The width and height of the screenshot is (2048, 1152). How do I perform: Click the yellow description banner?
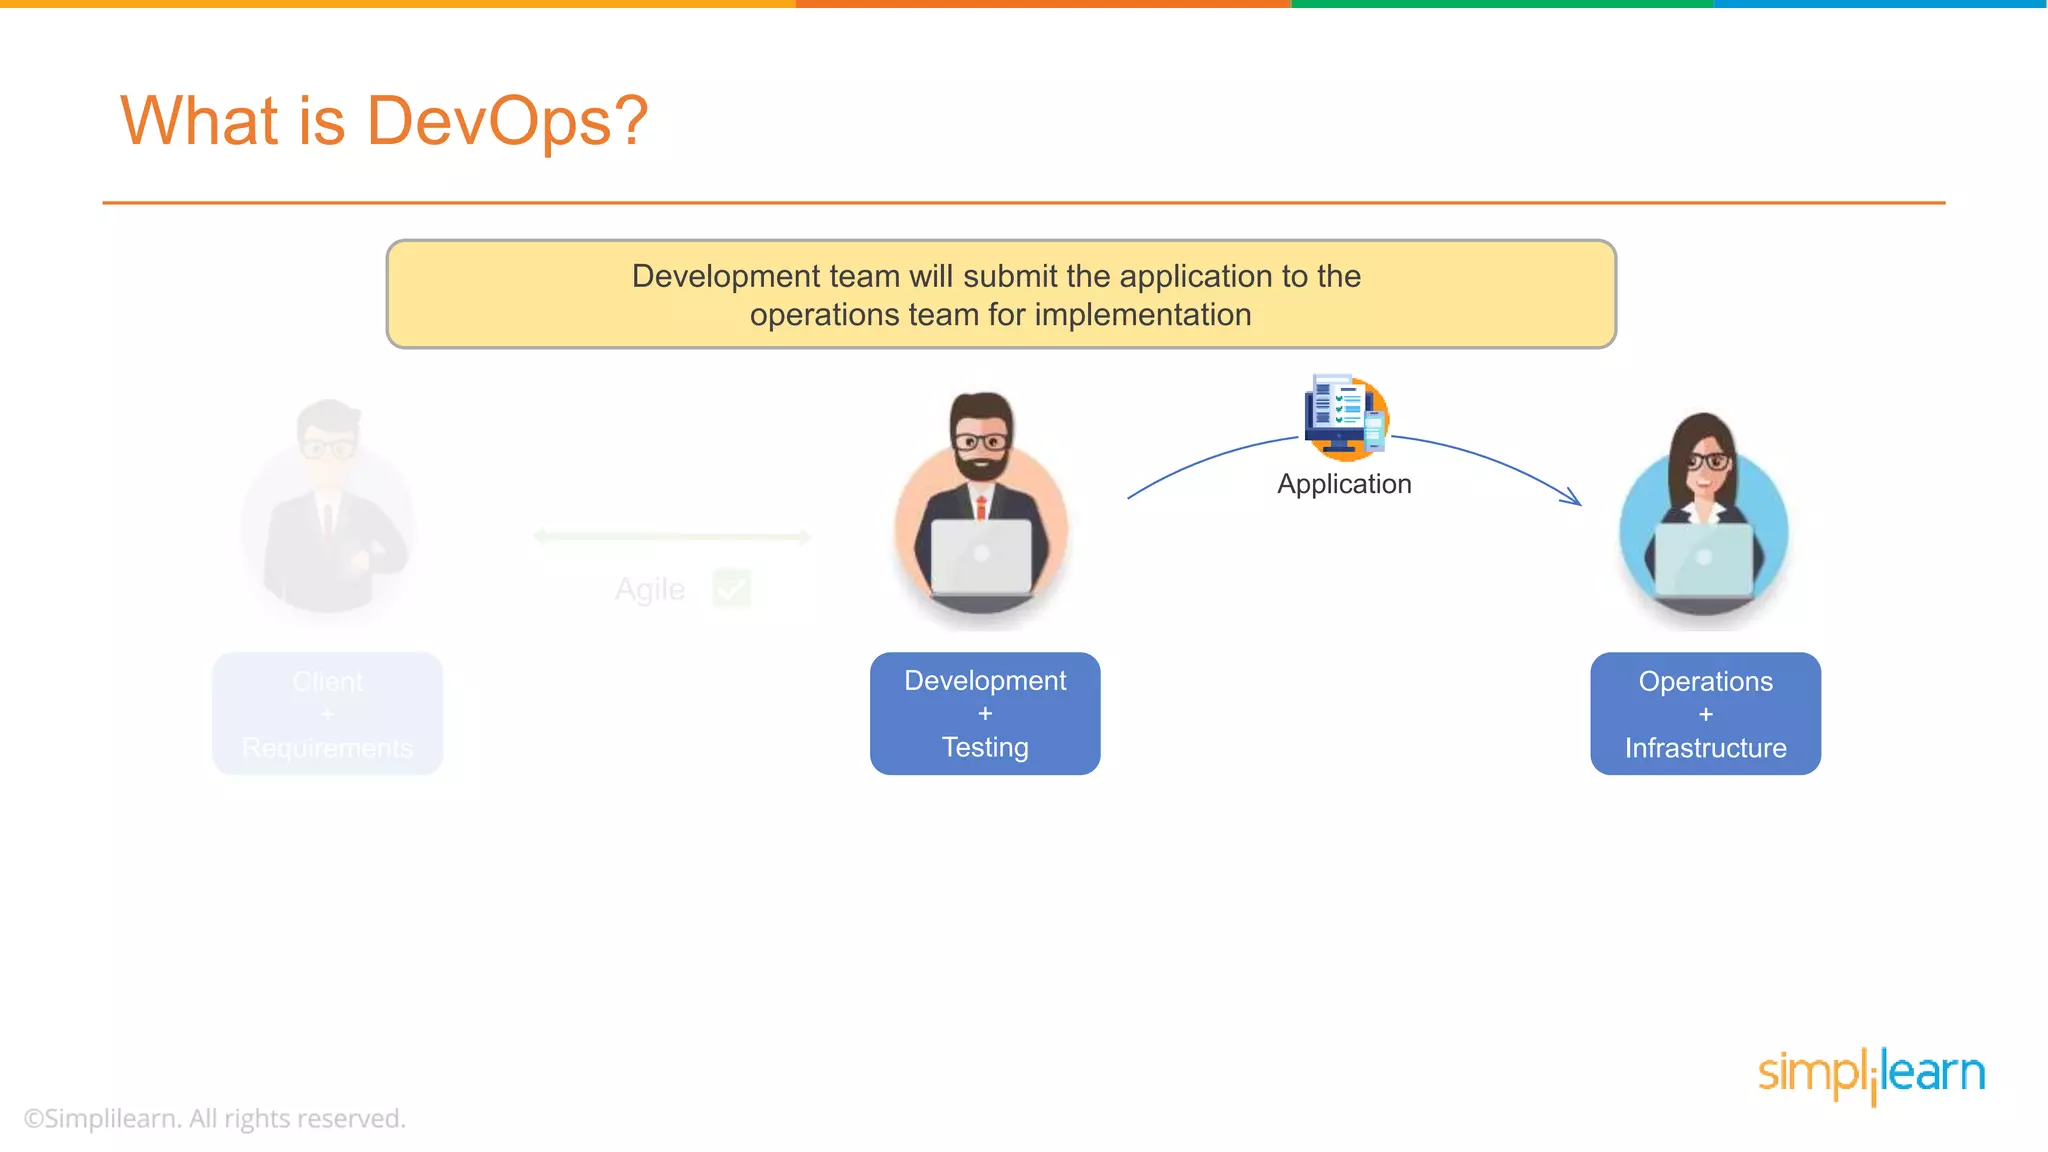click(1000, 294)
